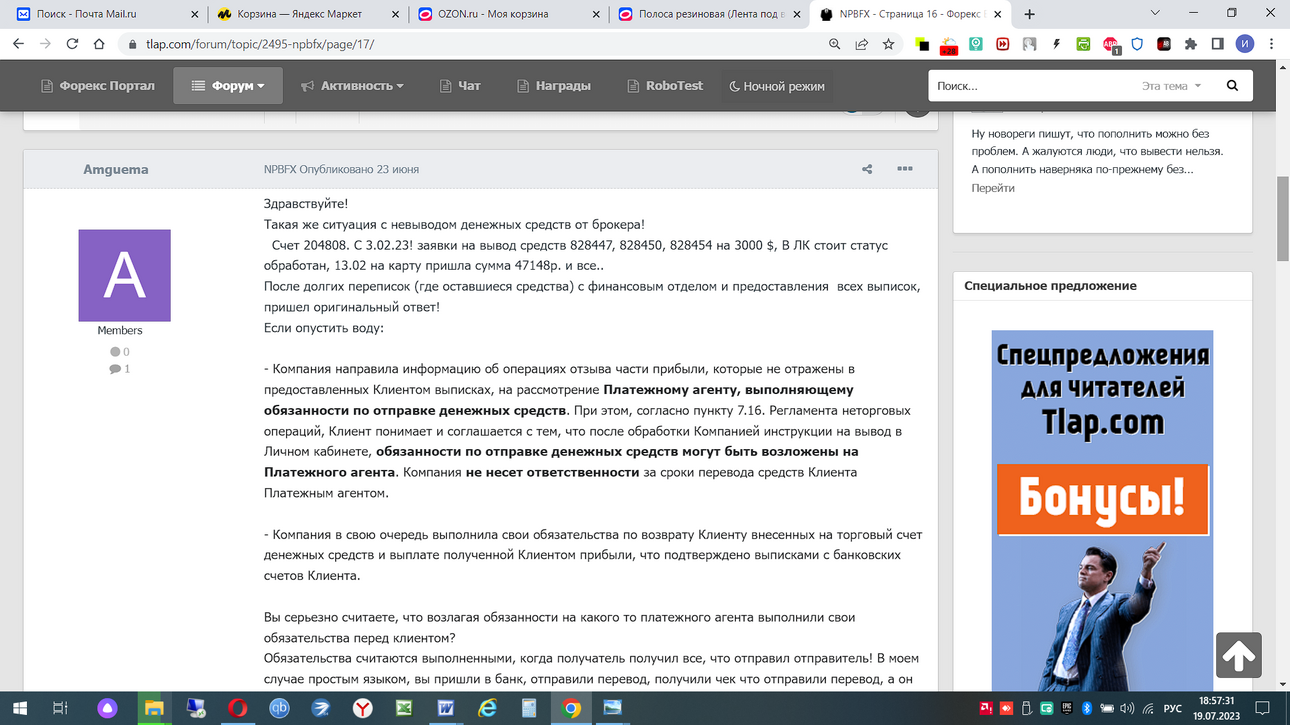
Task: Open Bluetooth tray icon
Action: pos(1086,708)
